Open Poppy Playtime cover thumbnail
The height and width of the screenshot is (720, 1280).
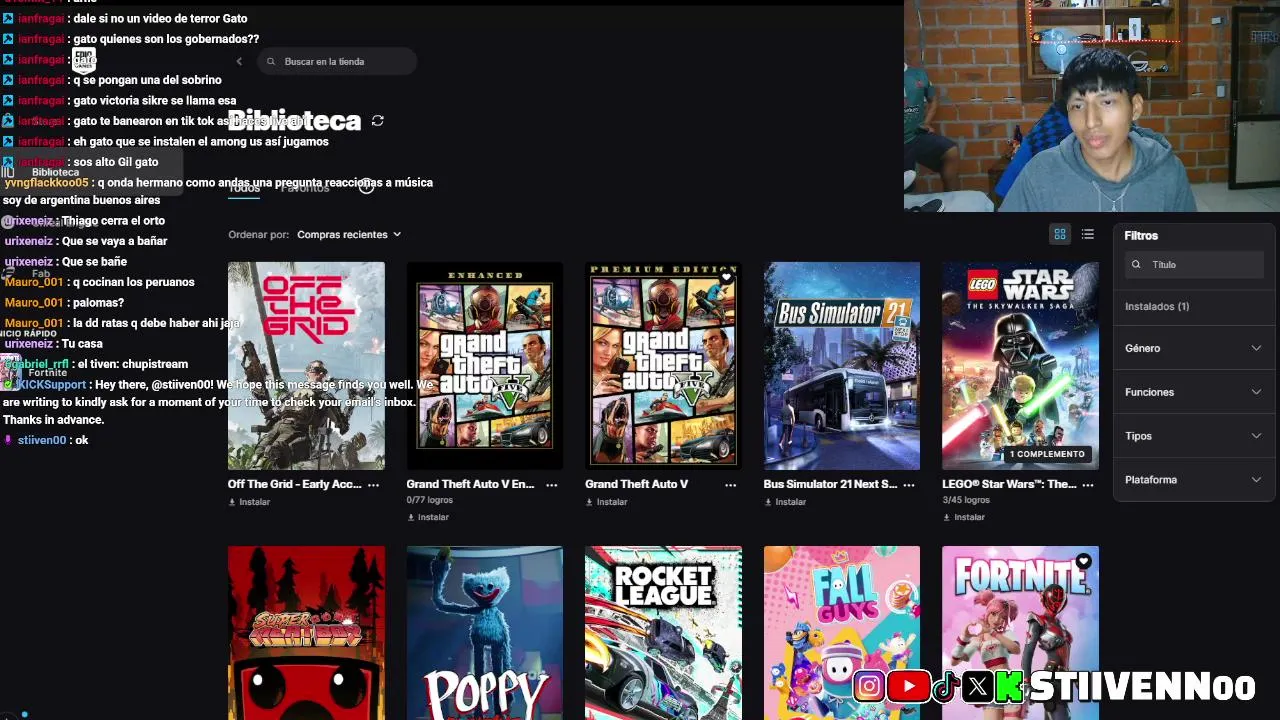pos(485,633)
